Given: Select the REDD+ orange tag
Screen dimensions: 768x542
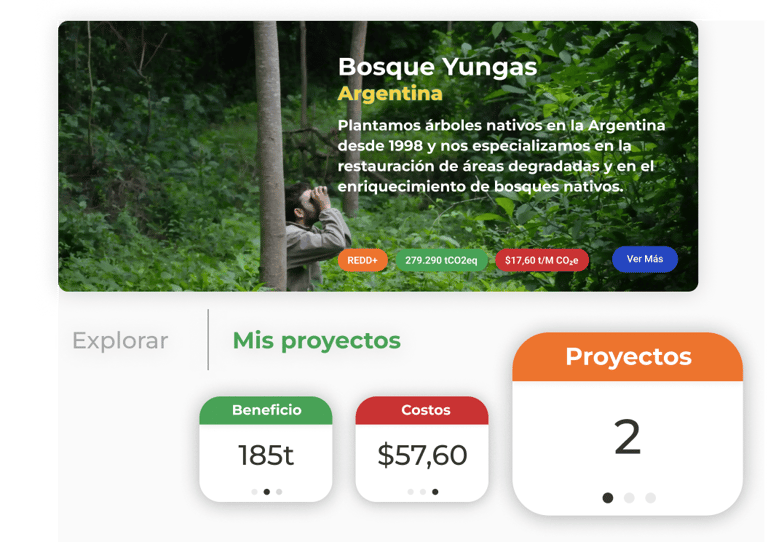Looking at the screenshot, I should (362, 260).
